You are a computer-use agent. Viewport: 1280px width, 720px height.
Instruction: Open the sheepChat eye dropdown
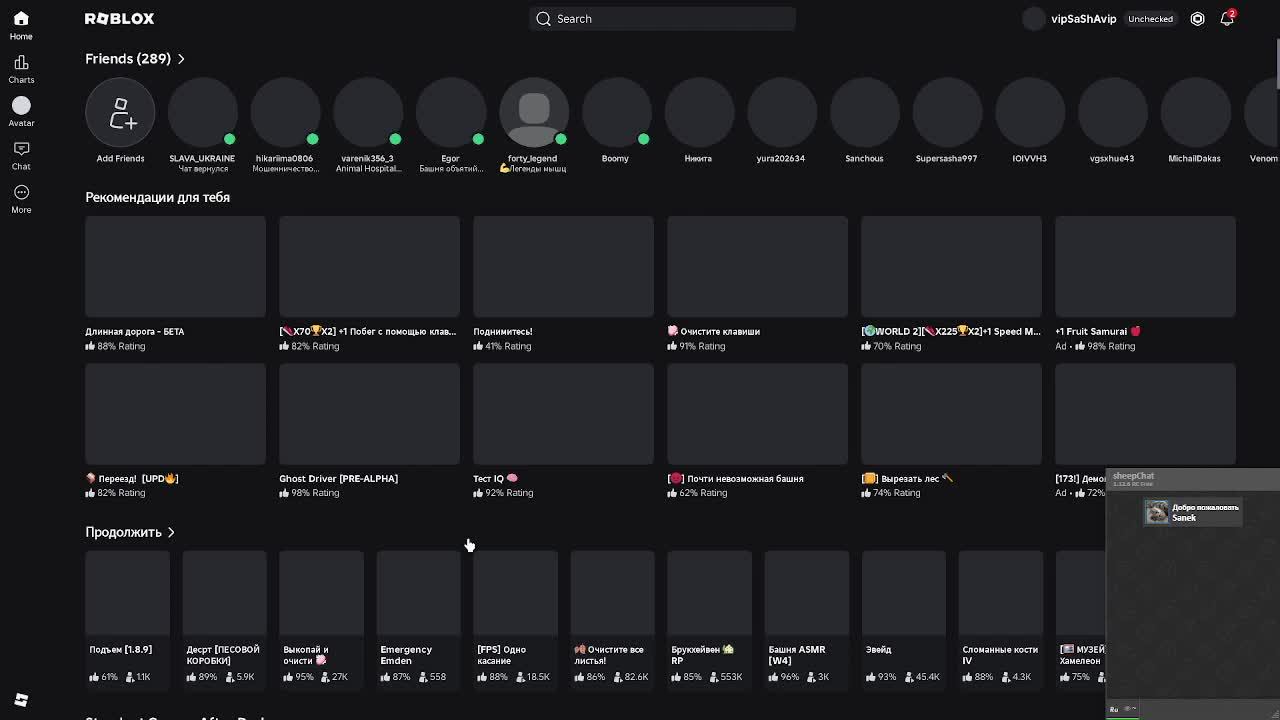[x=1131, y=709]
